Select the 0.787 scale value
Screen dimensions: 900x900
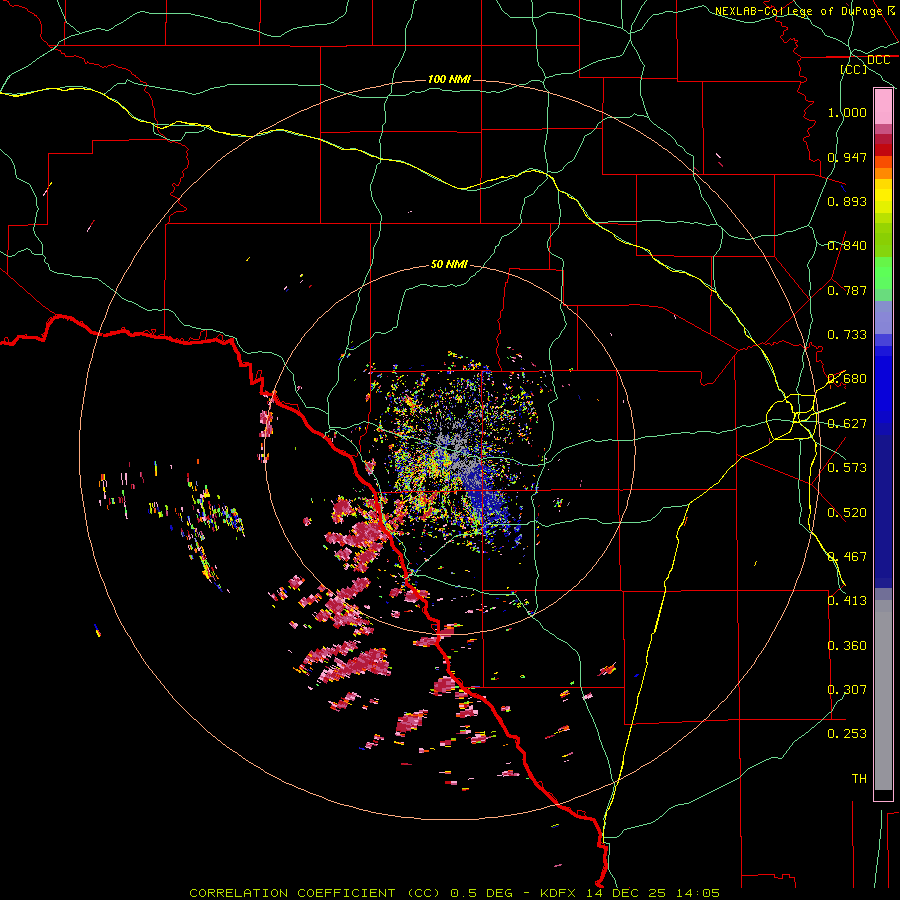[x=847, y=290]
